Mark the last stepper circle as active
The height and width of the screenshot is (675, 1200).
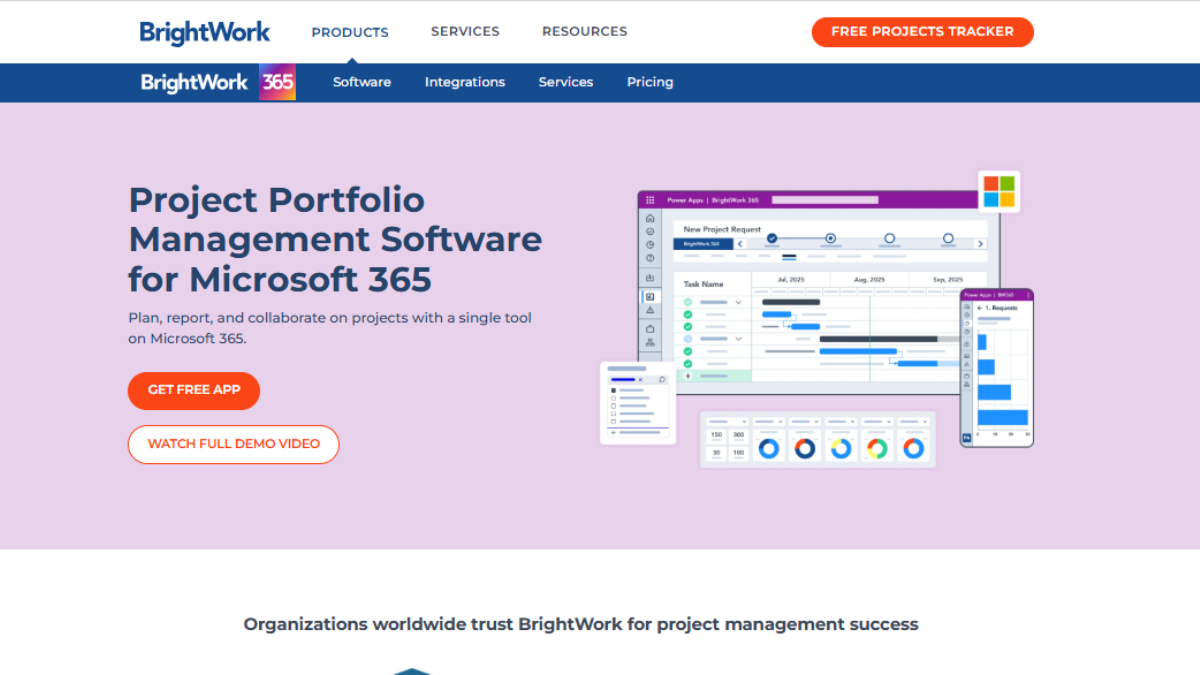tap(948, 238)
